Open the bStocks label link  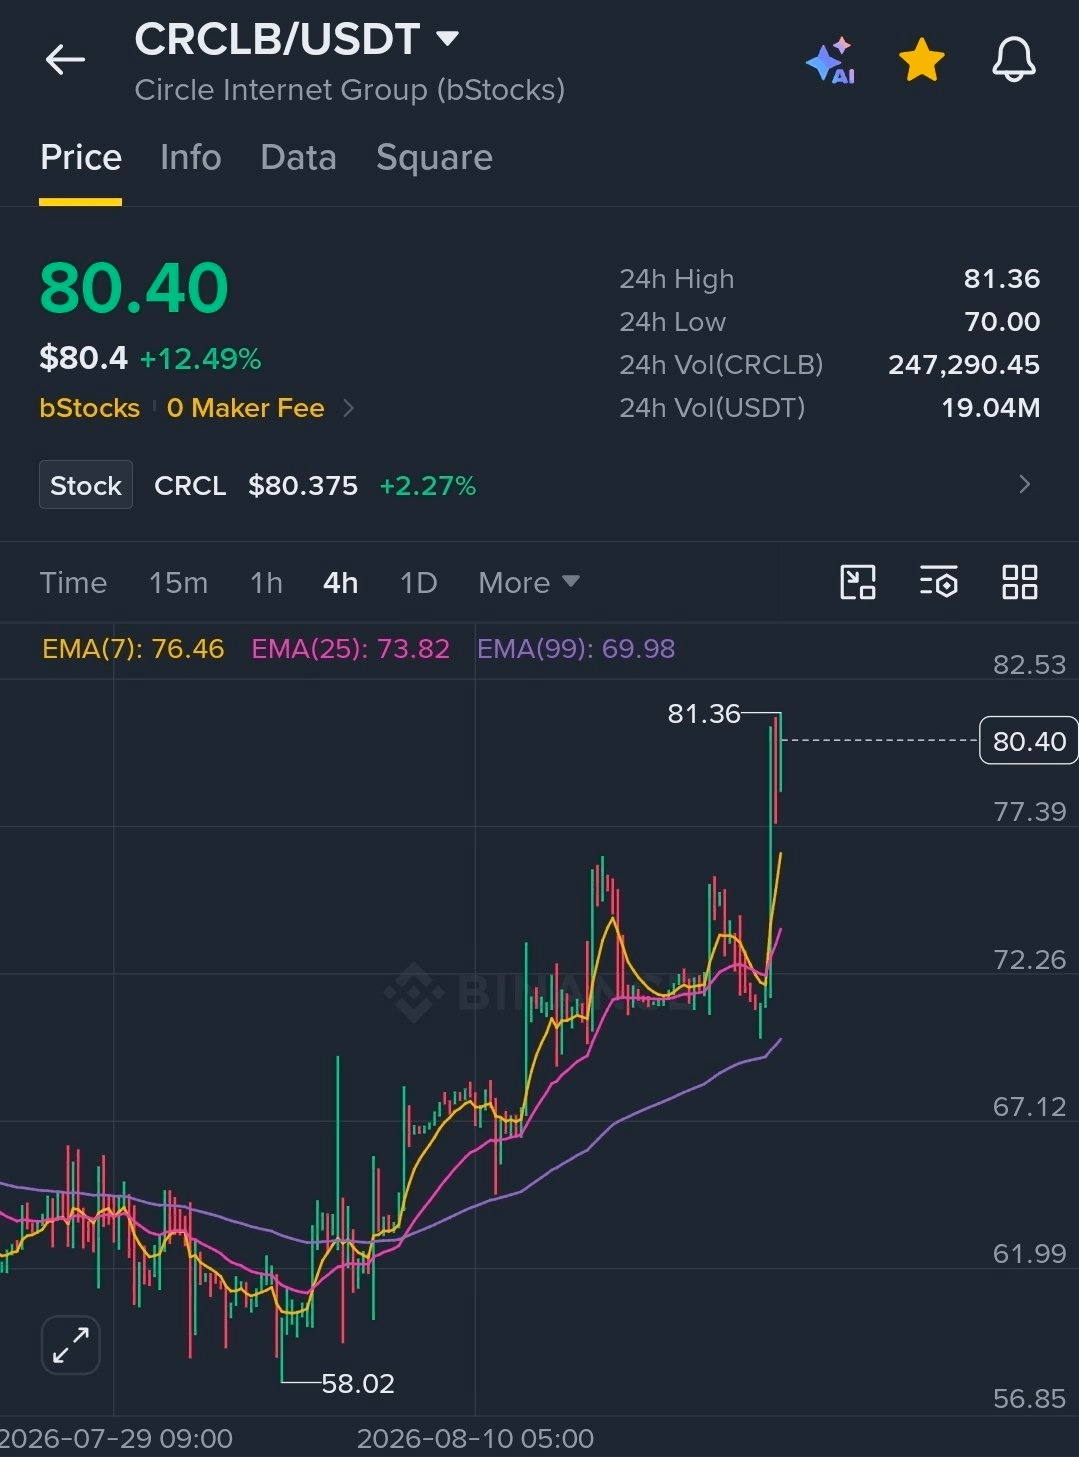[x=89, y=408]
